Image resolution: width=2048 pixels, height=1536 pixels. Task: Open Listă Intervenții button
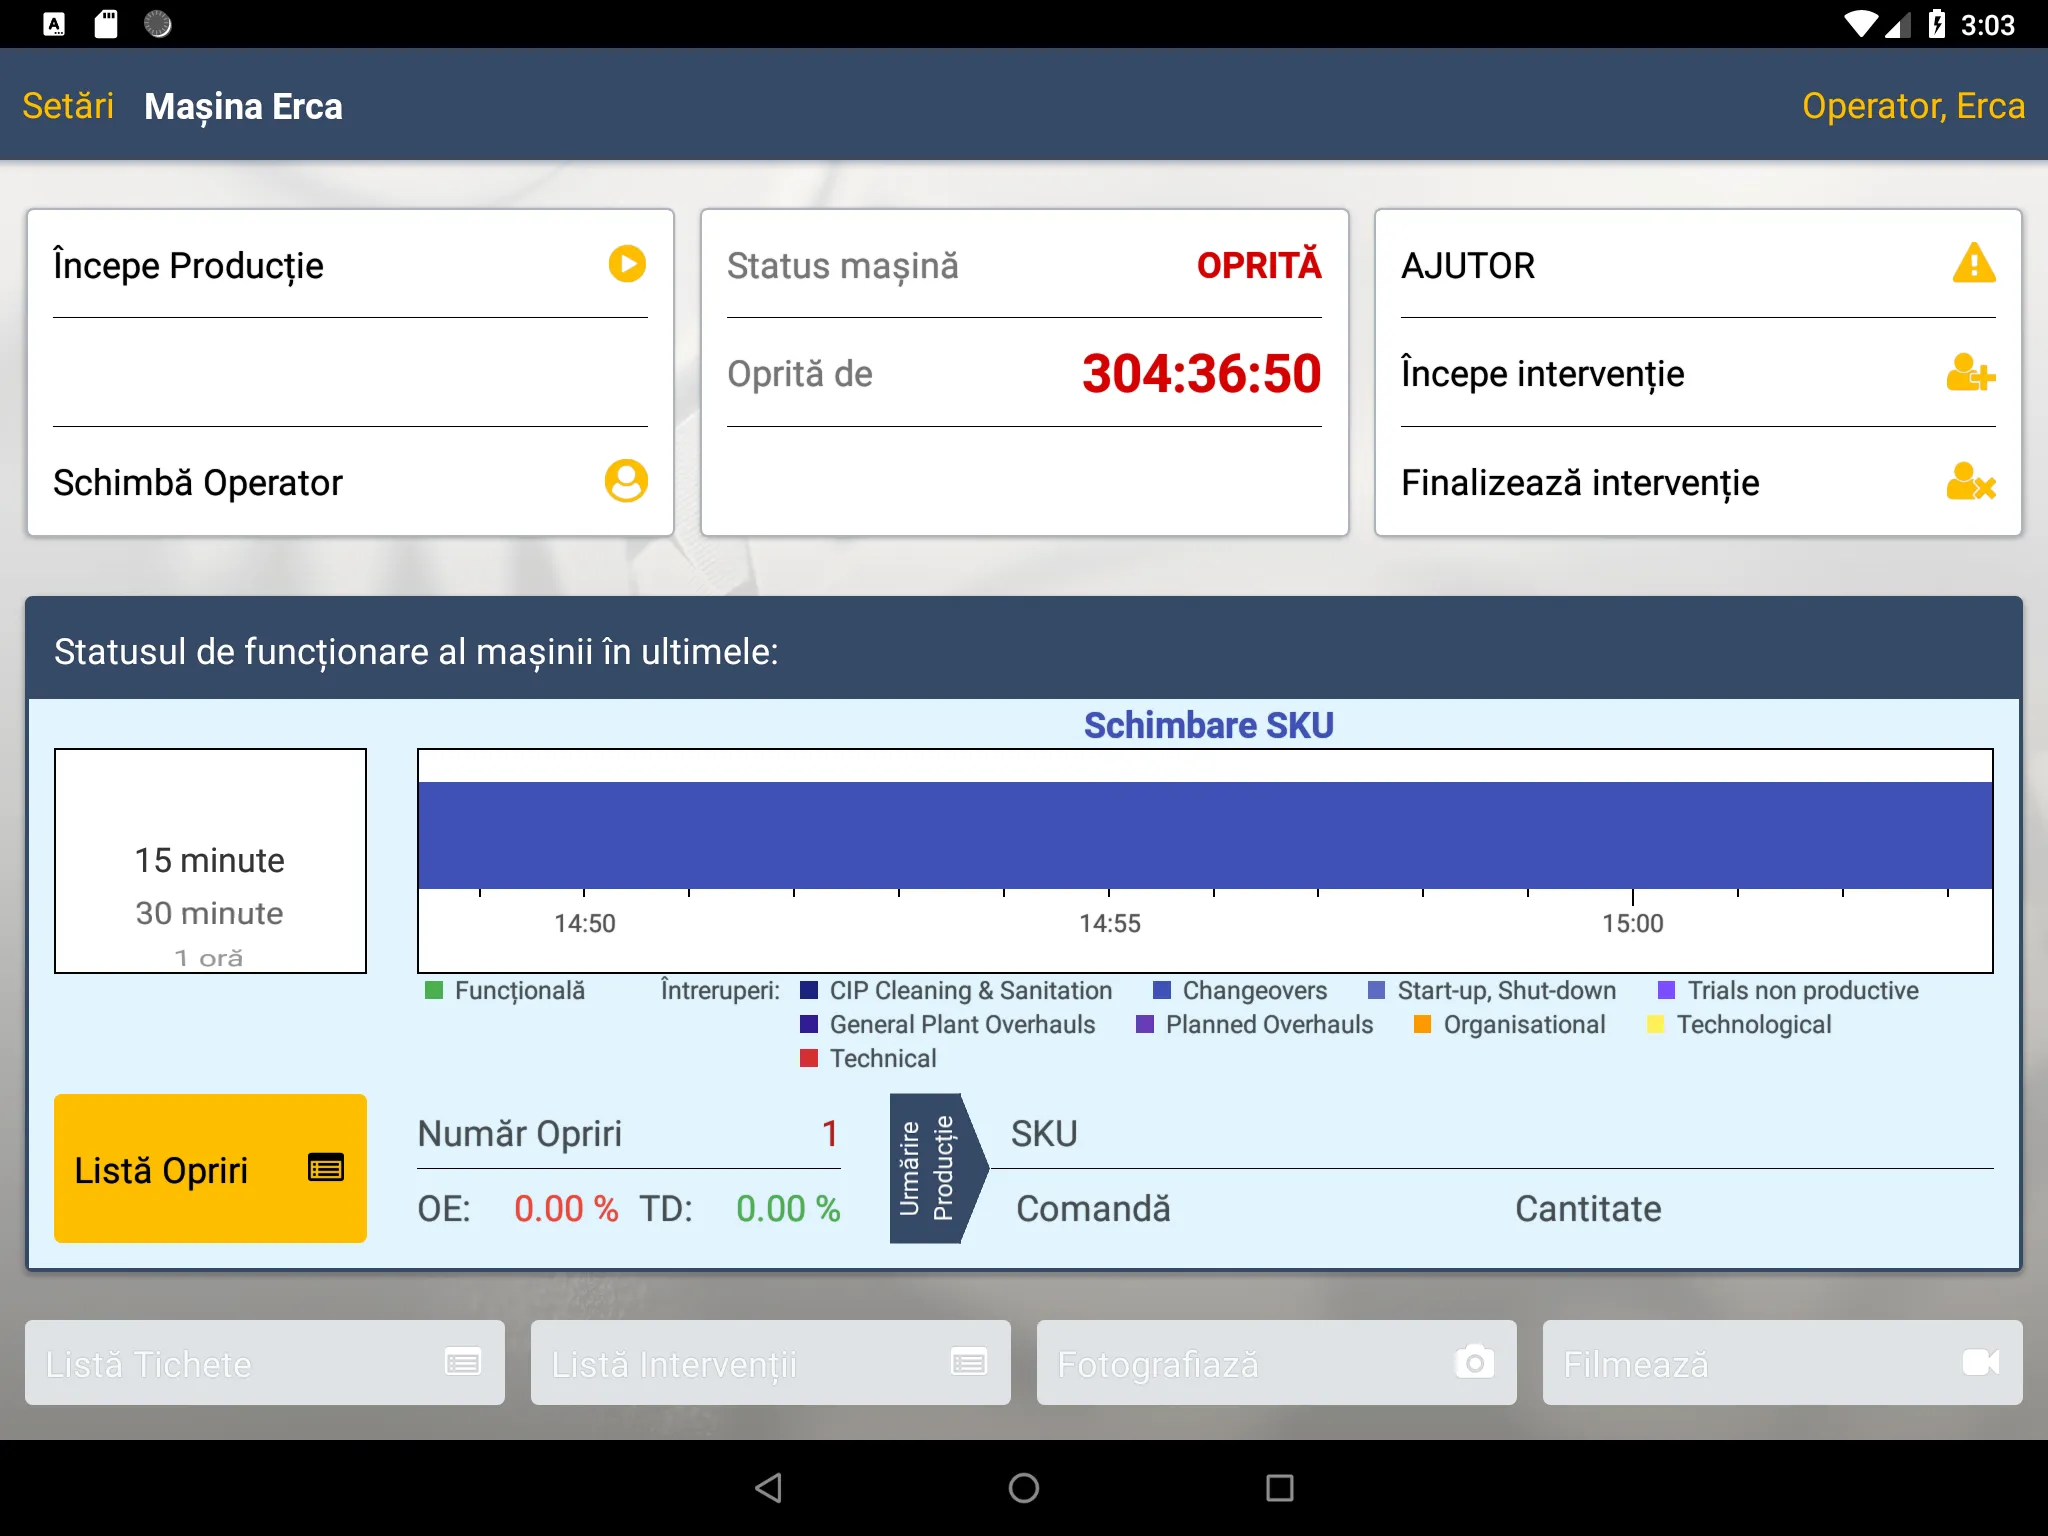tap(771, 1362)
